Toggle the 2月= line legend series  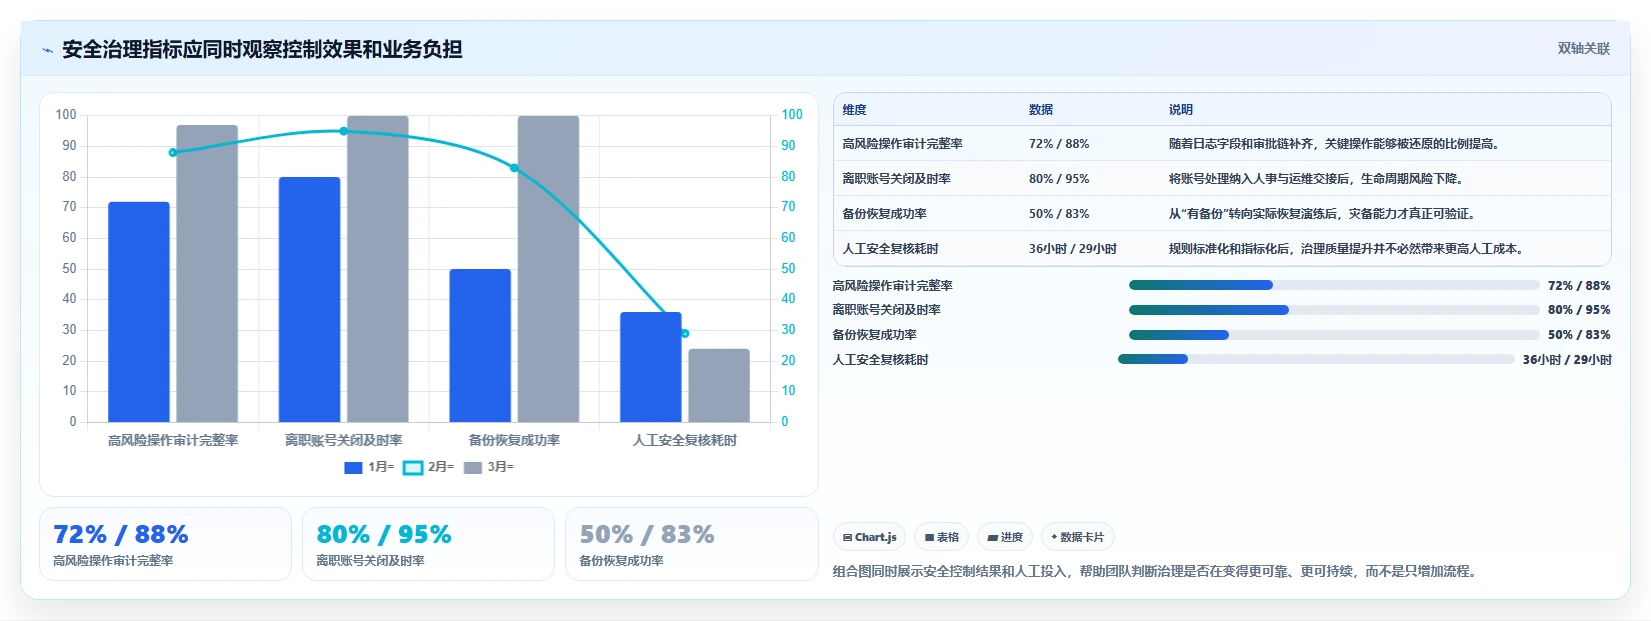[428, 467]
